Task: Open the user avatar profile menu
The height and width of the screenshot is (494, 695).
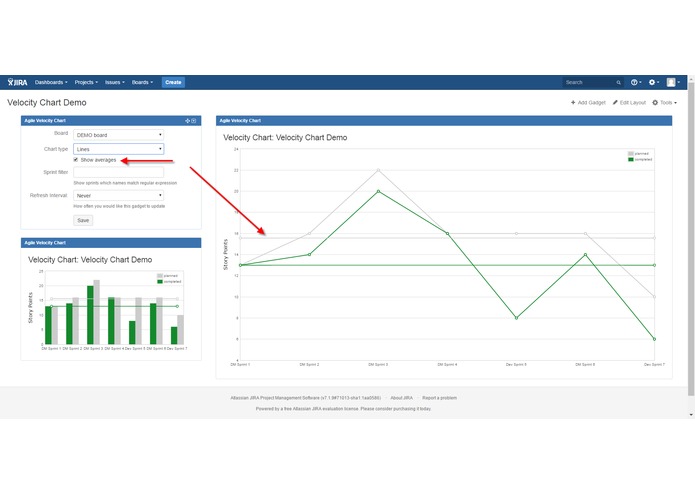Action: point(673,82)
